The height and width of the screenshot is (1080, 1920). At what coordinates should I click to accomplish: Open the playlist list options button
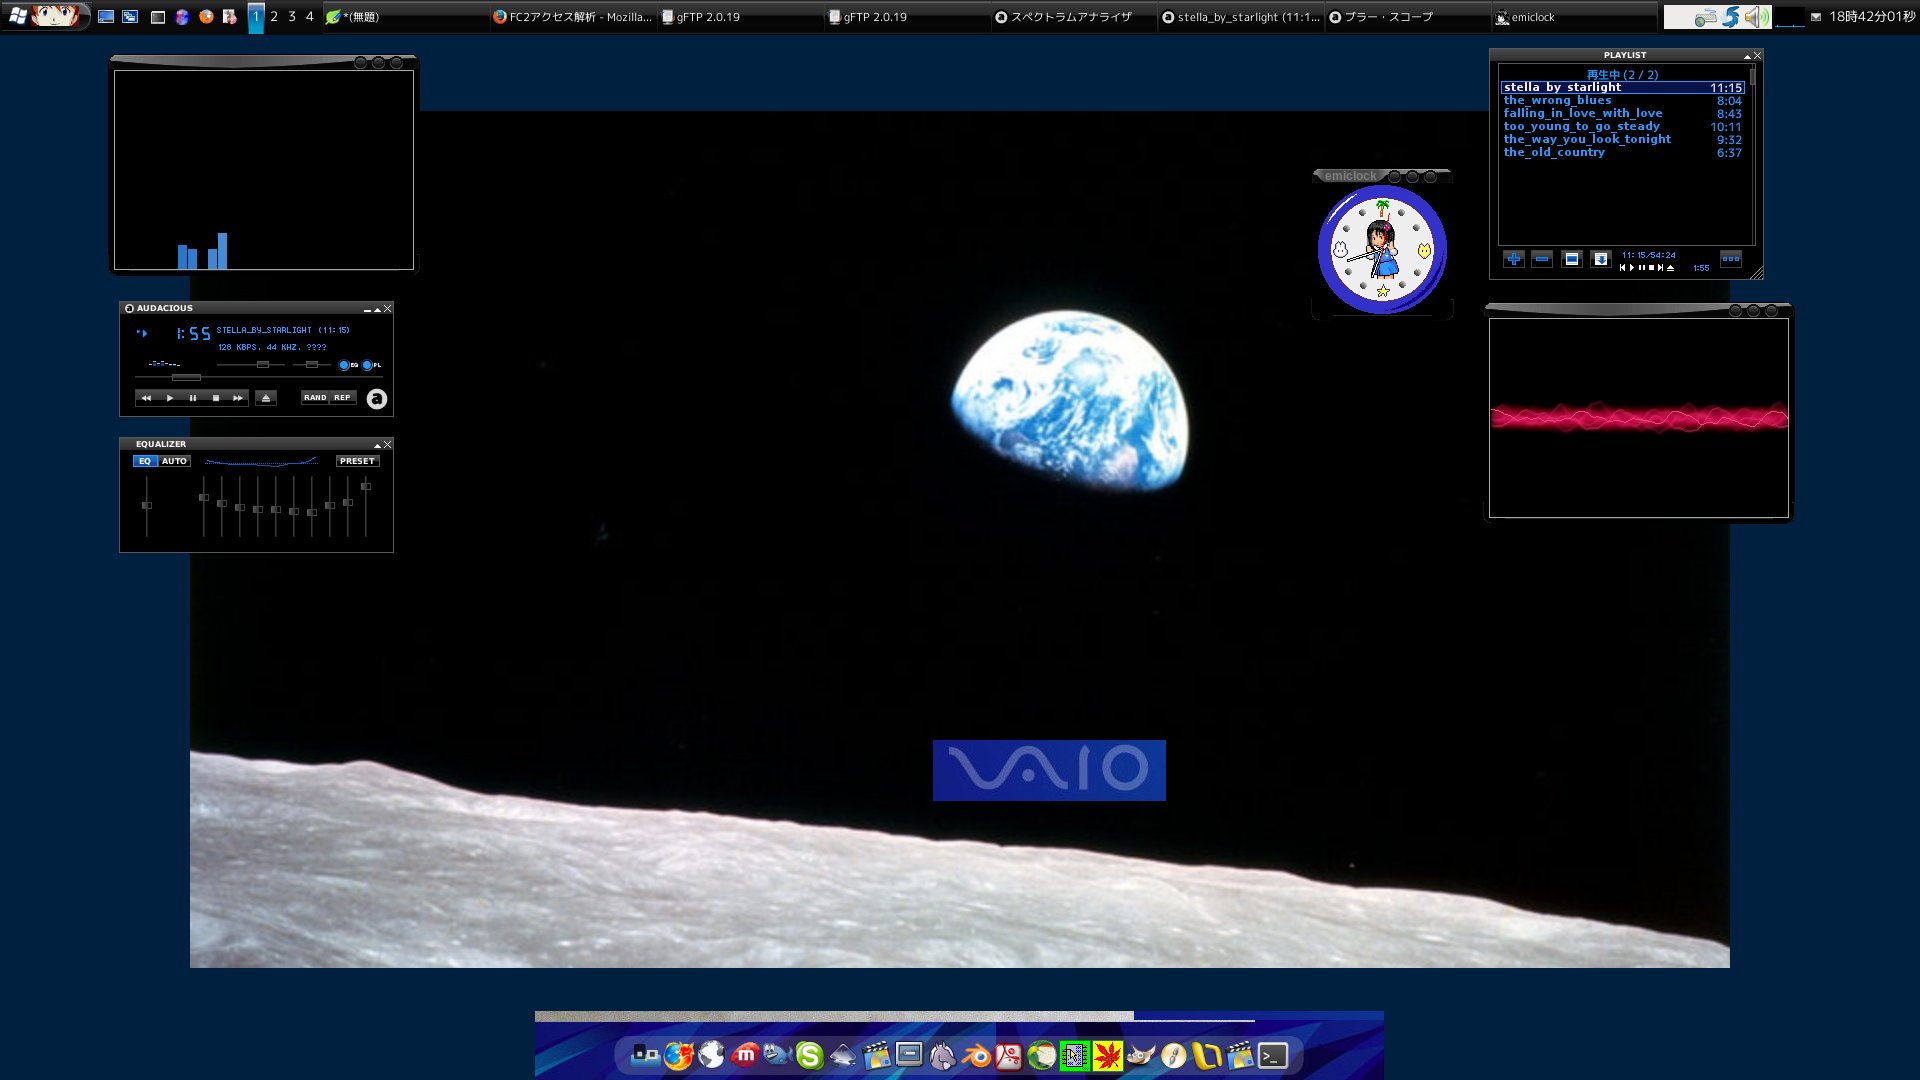[x=1731, y=259]
